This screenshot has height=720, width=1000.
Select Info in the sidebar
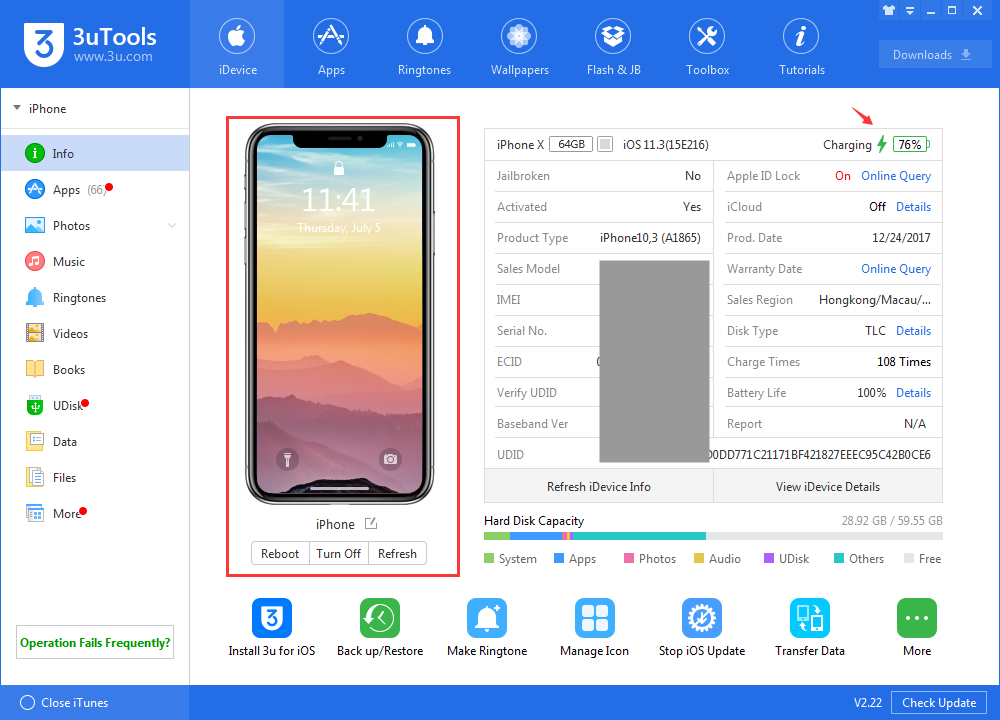(95, 154)
